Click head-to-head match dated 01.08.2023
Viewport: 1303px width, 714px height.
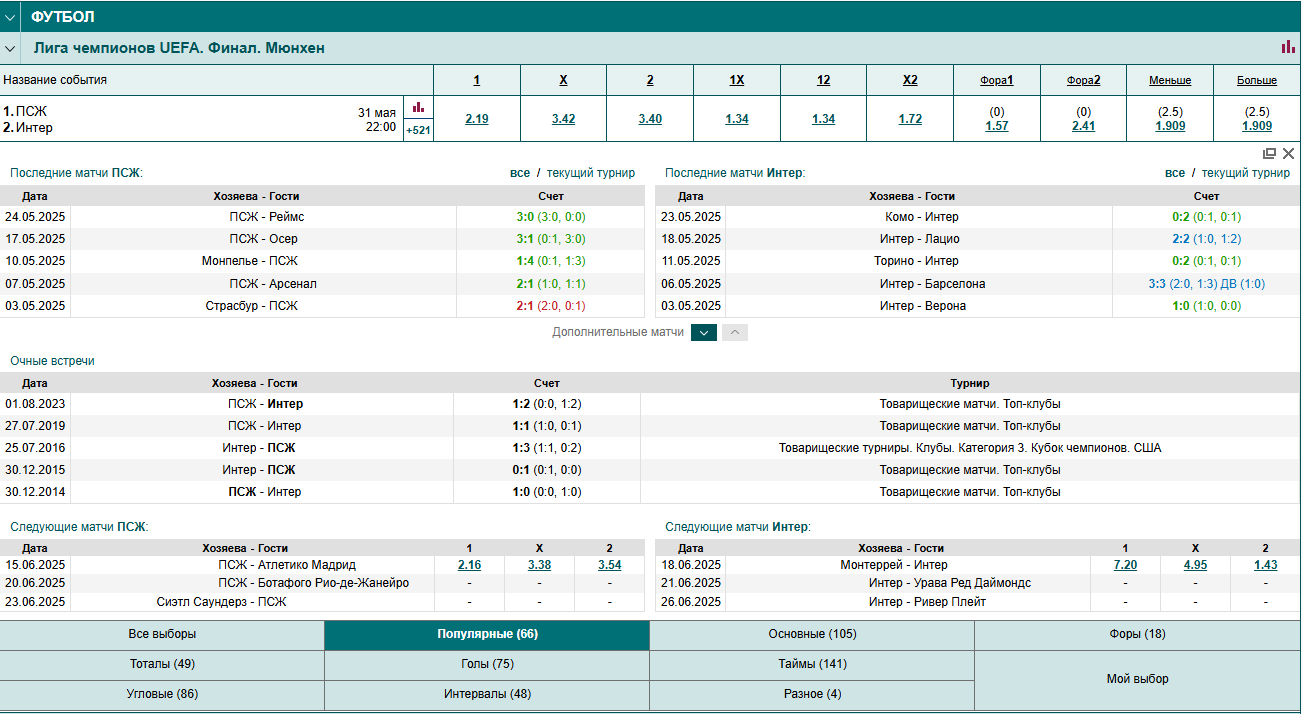pyautogui.click(x=650, y=404)
